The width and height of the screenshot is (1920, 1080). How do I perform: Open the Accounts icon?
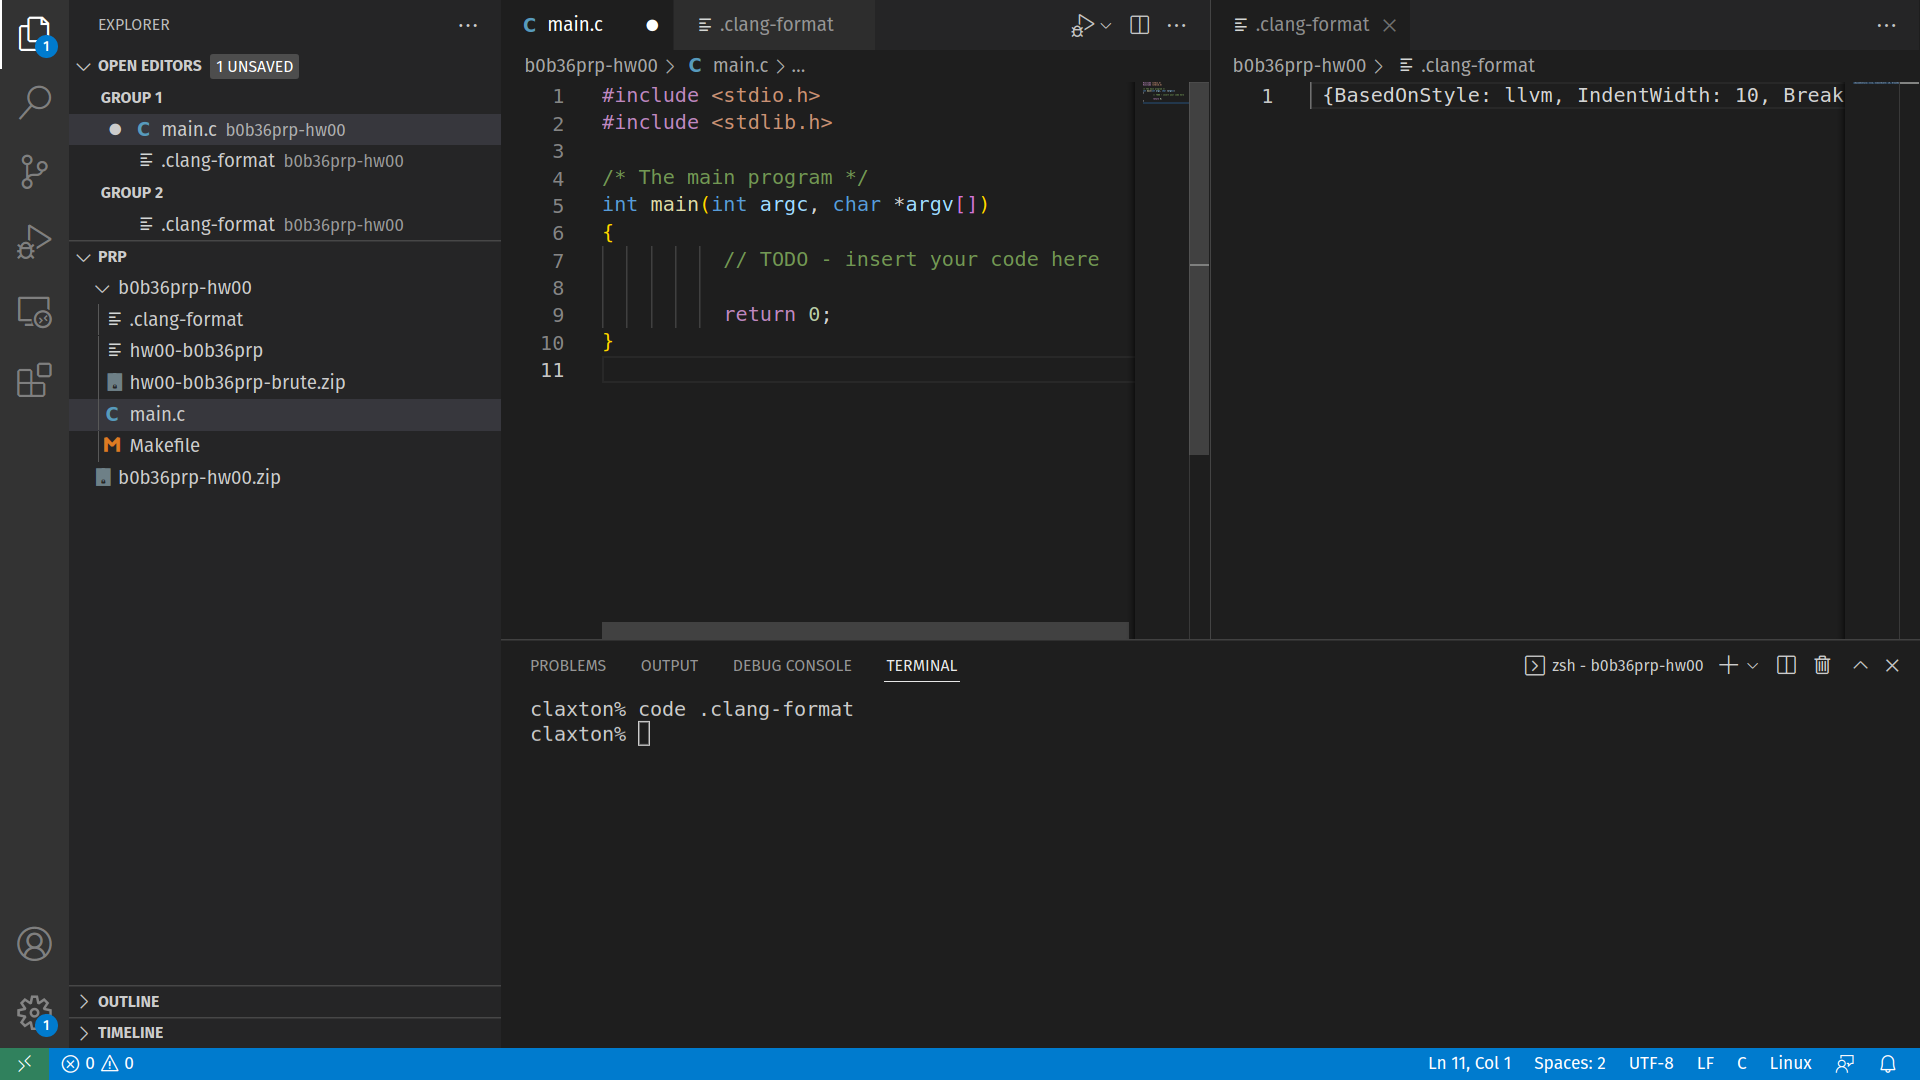pos(34,944)
